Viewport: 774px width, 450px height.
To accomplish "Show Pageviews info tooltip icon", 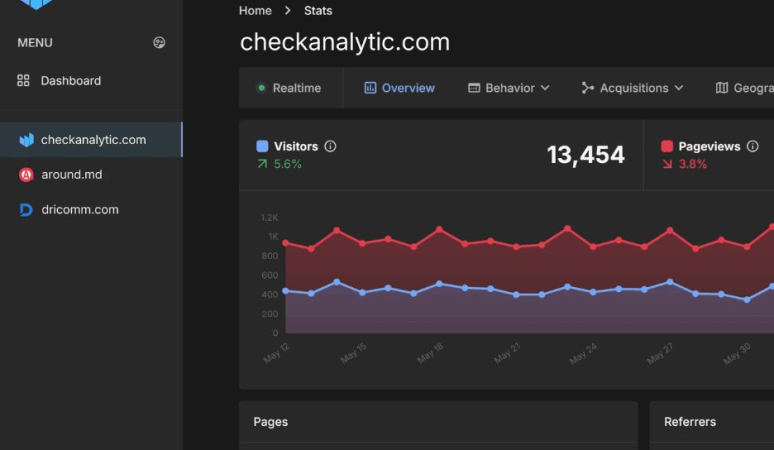I will tap(752, 146).
